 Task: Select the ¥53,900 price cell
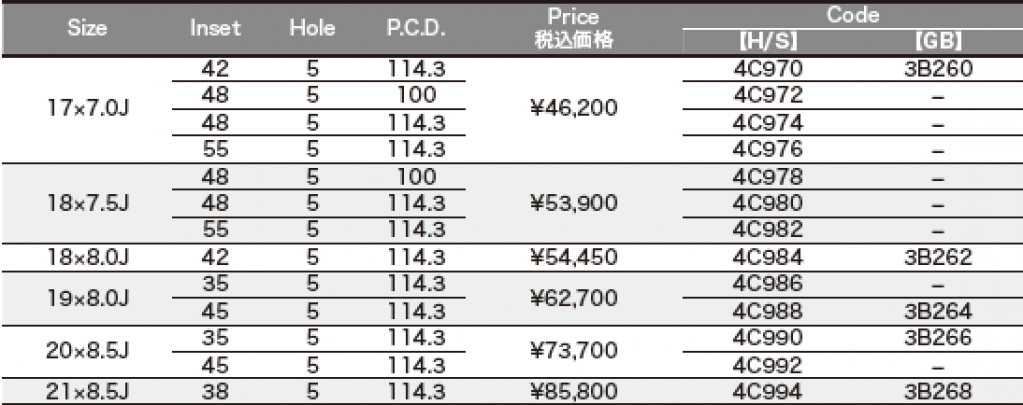(573, 203)
